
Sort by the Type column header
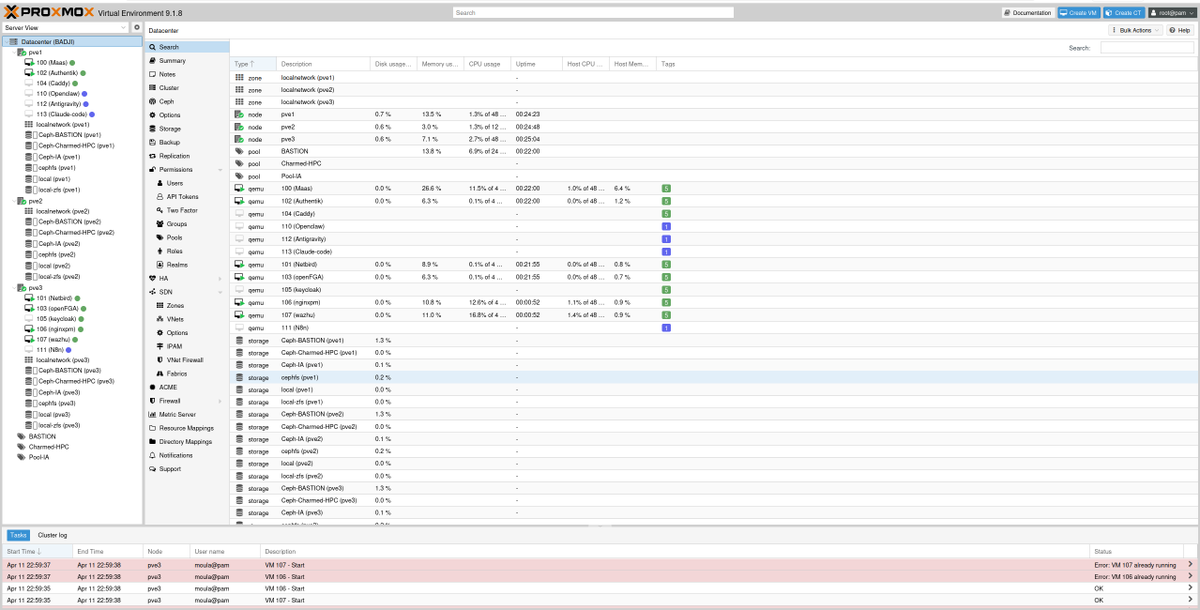coord(254,64)
